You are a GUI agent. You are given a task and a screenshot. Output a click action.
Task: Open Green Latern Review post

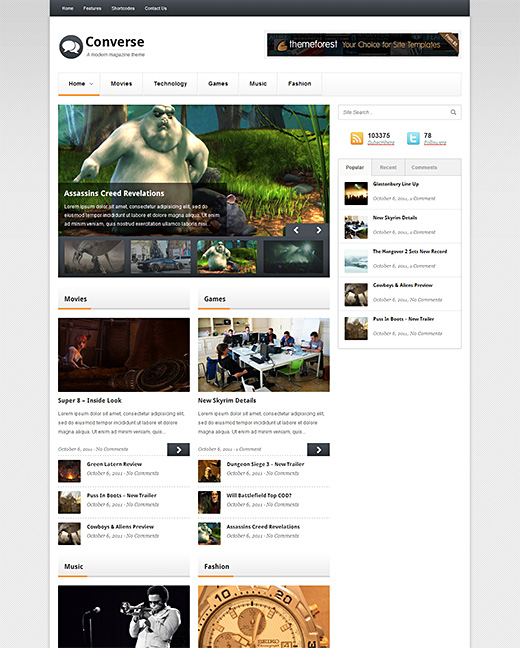click(x=114, y=464)
